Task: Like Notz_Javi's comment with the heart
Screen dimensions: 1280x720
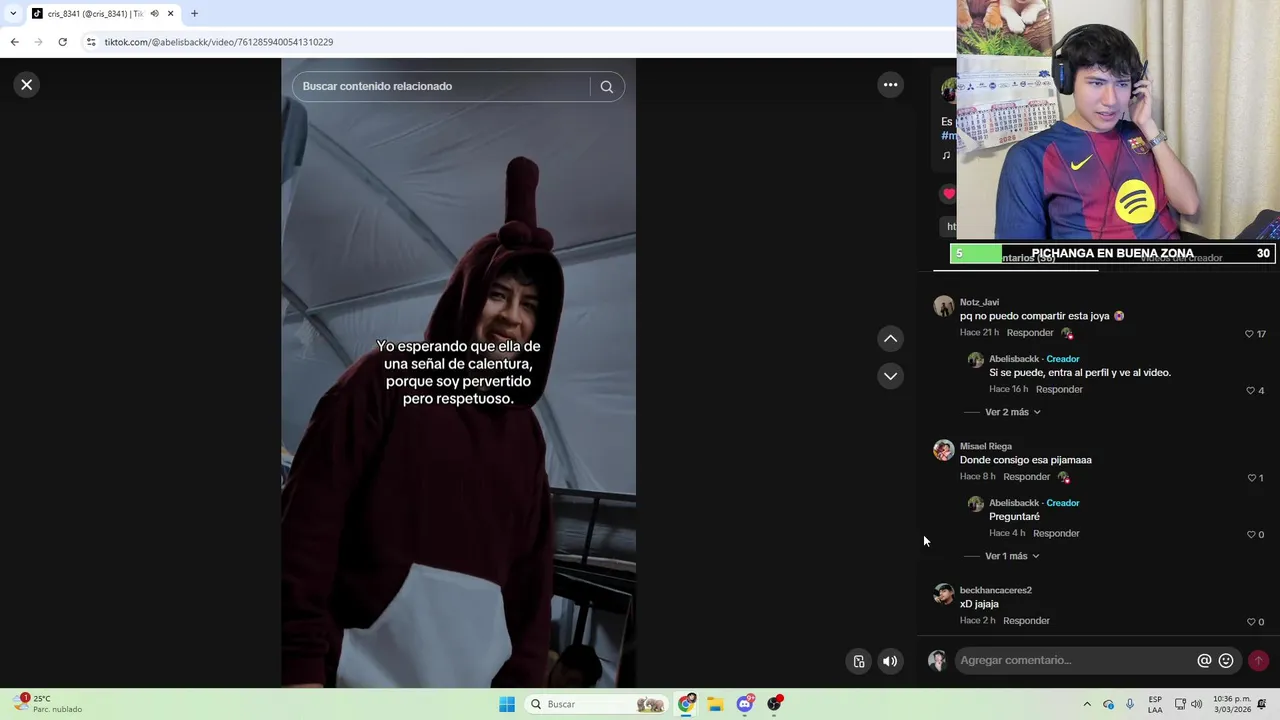Action: pos(1249,334)
